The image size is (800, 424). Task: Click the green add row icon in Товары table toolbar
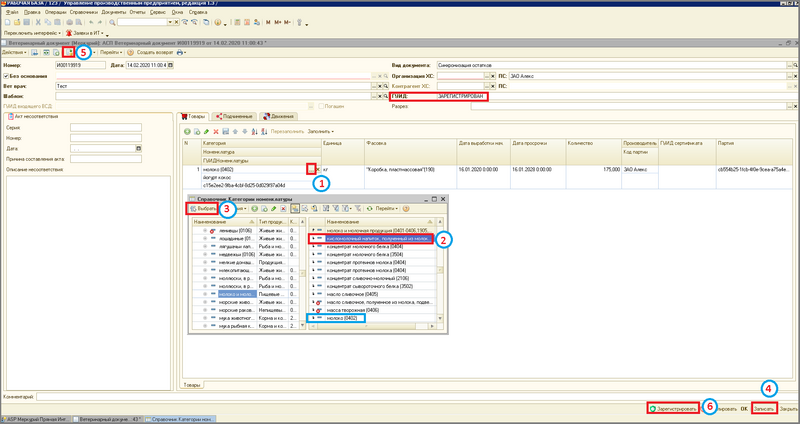coord(187,131)
